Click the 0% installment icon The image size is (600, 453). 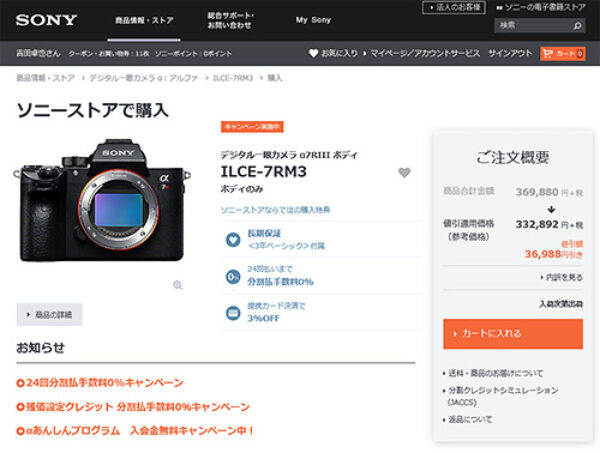(x=232, y=276)
